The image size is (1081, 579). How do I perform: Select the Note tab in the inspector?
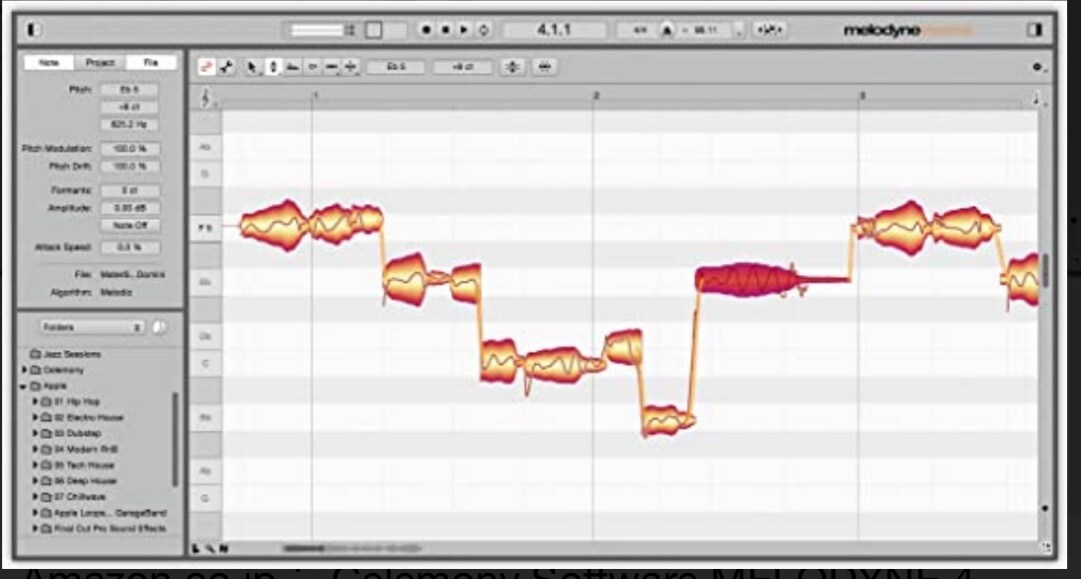click(49, 63)
